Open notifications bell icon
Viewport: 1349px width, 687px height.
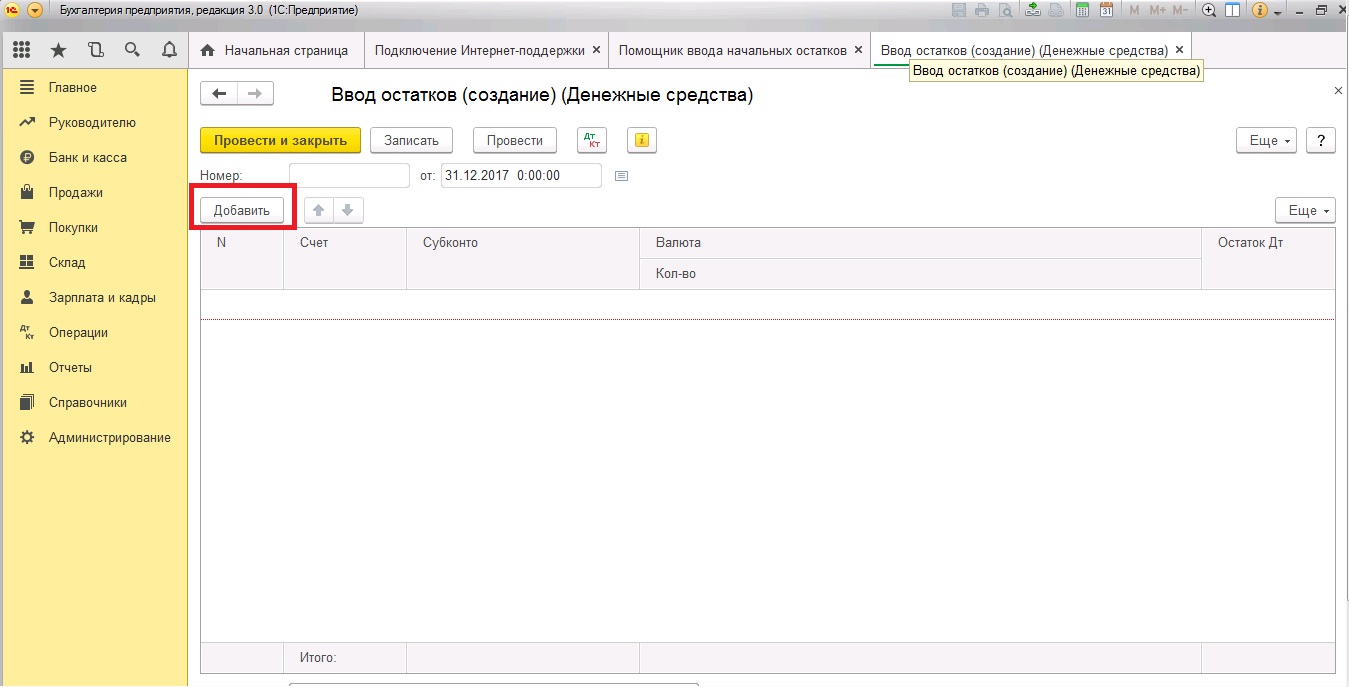click(x=169, y=50)
